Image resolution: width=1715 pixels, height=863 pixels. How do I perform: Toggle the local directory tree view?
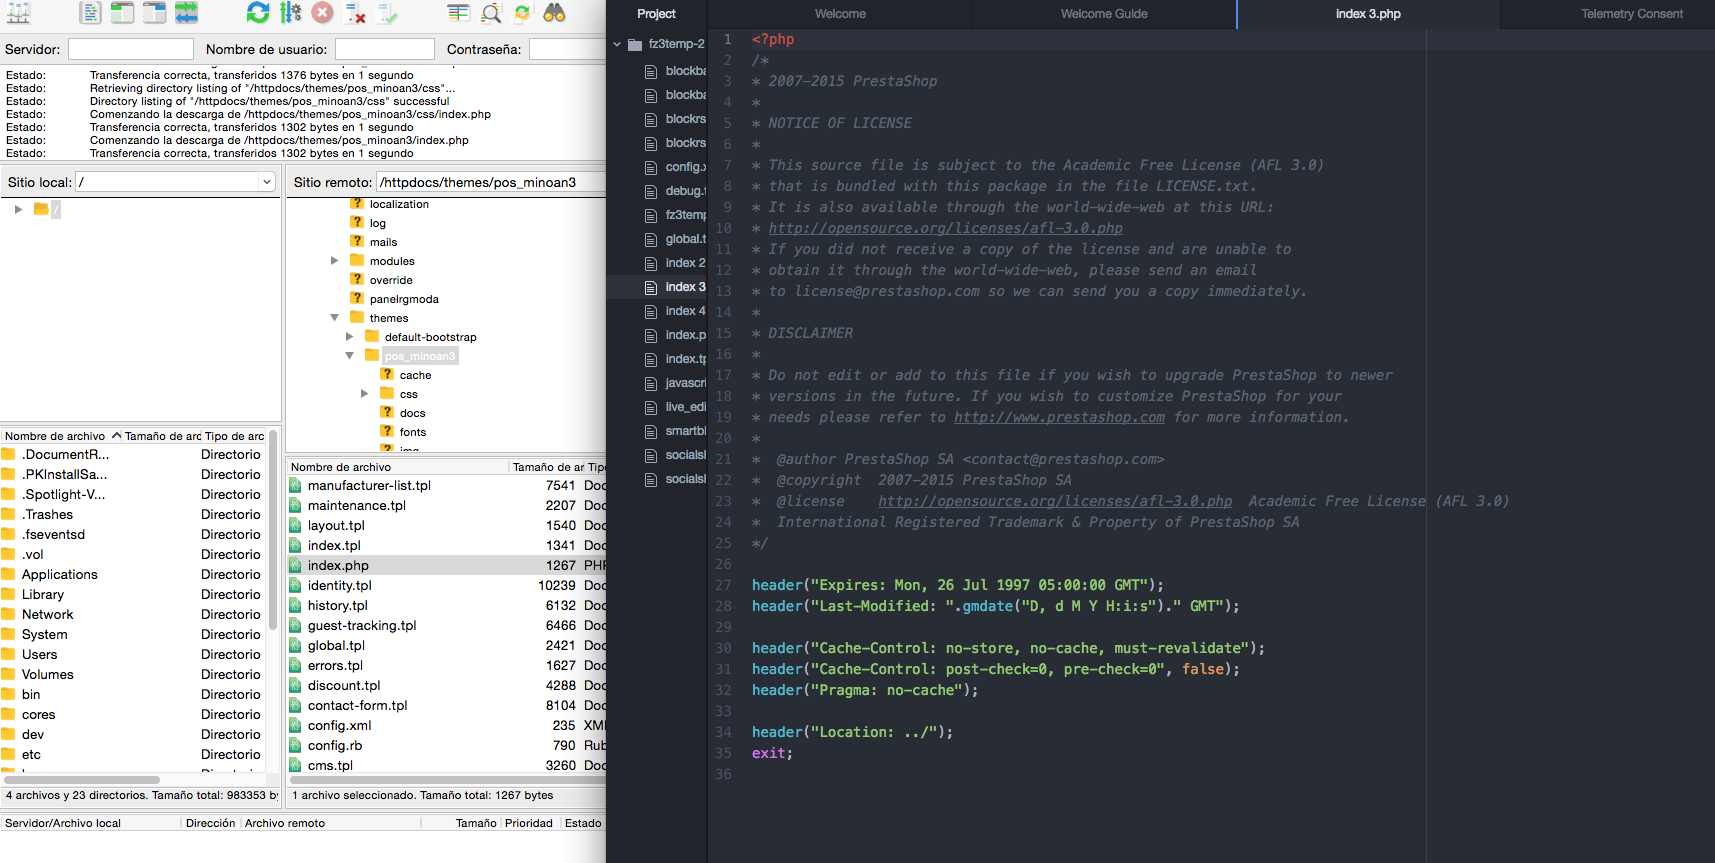point(122,13)
